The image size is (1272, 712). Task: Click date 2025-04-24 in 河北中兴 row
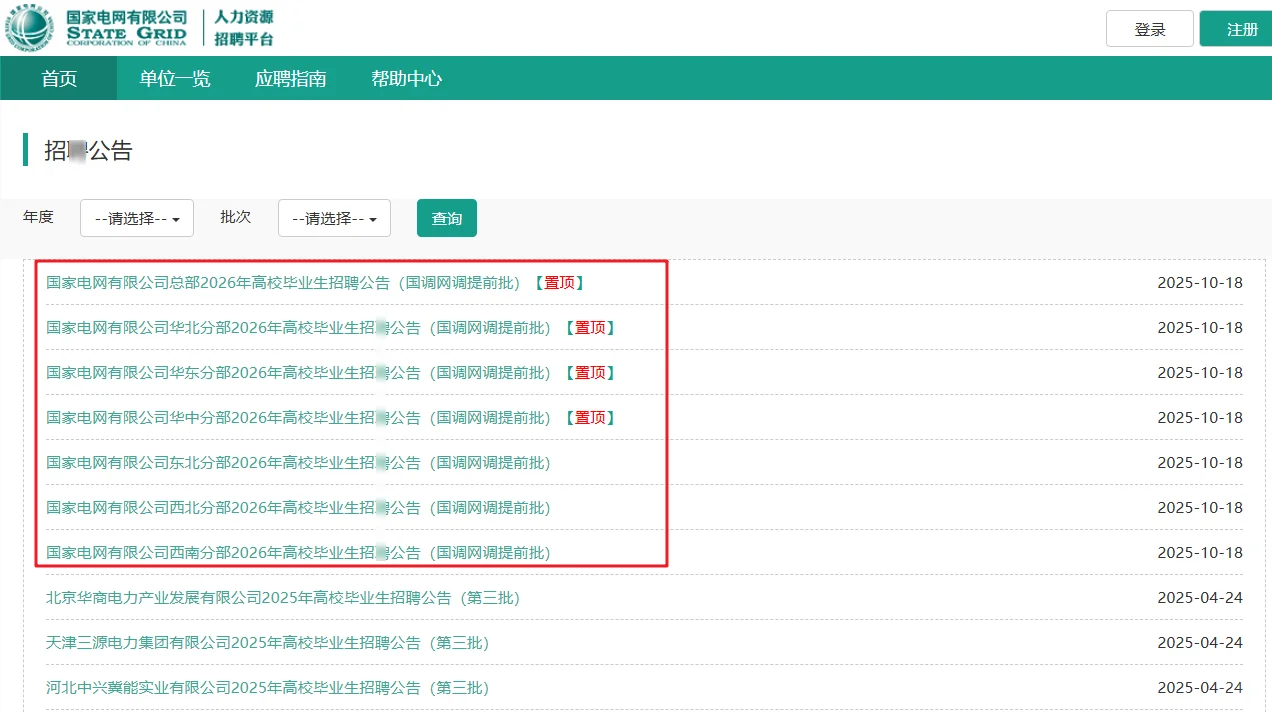click(x=1200, y=688)
